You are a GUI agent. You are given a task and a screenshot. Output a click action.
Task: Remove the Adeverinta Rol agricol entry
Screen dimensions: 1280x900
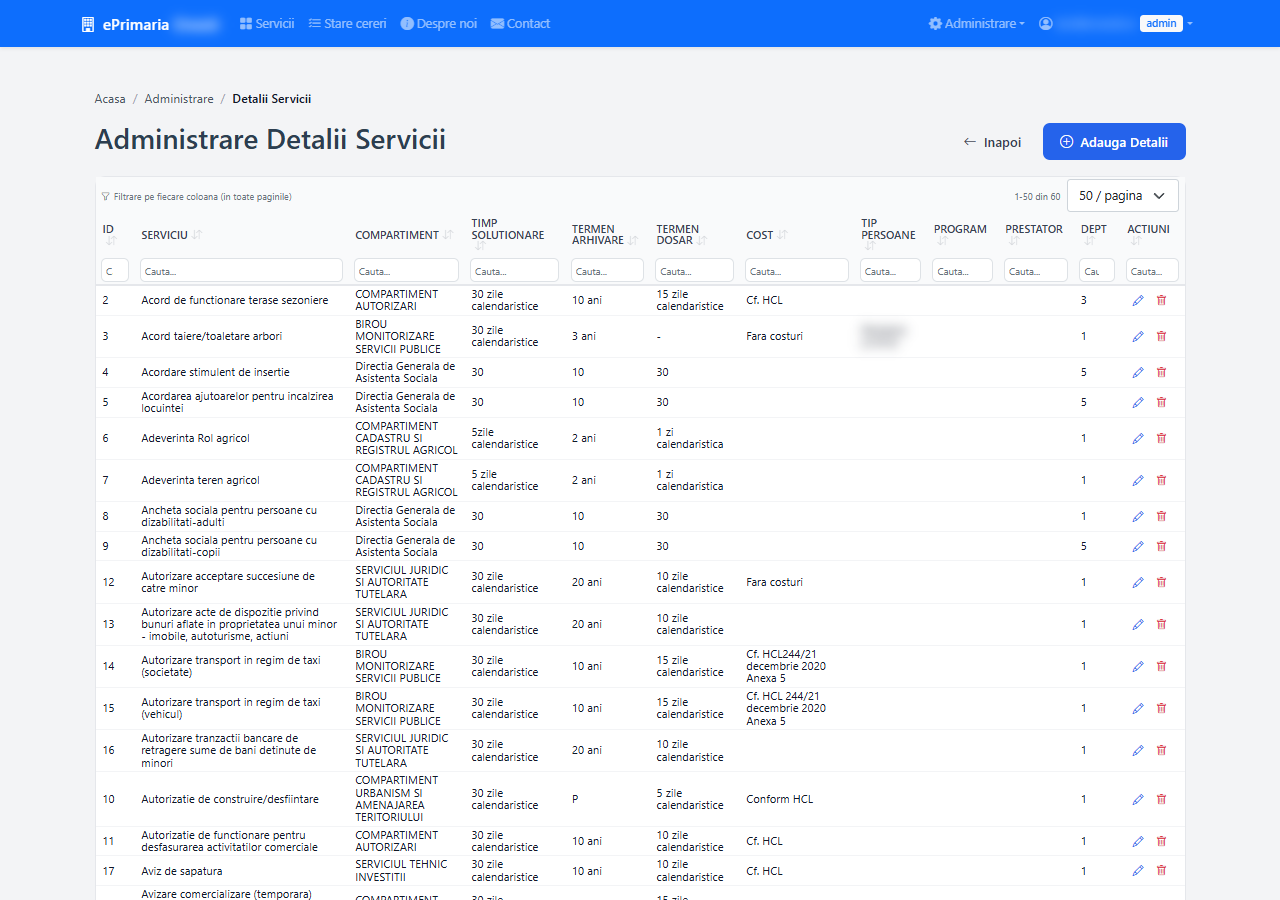pos(1161,438)
